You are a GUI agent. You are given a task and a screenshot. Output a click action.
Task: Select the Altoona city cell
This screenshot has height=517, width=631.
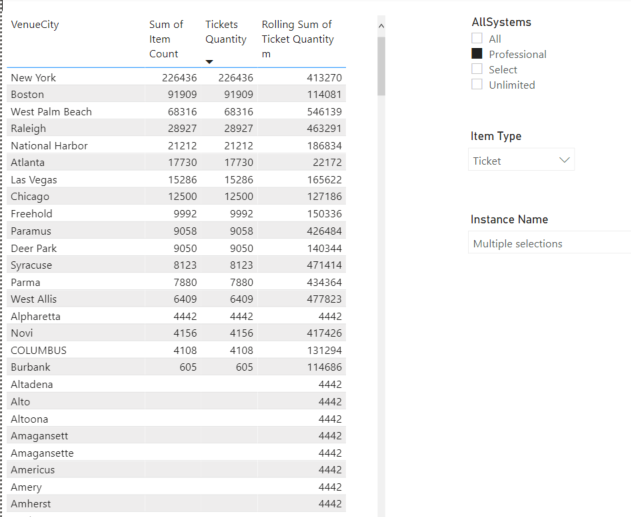[29, 419]
